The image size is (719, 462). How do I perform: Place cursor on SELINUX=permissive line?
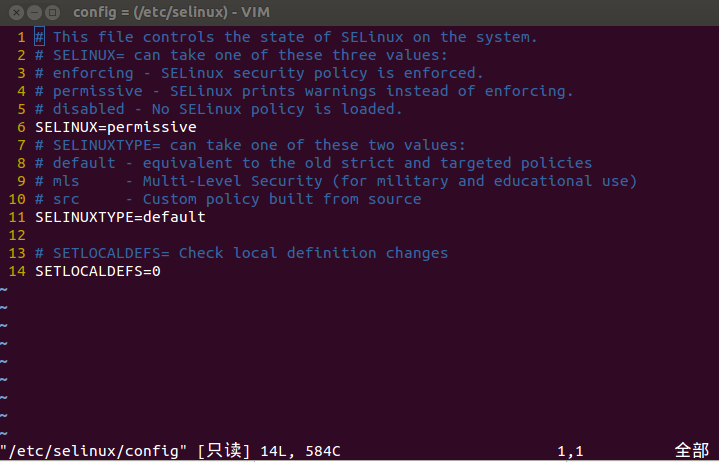[x=116, y=127]
